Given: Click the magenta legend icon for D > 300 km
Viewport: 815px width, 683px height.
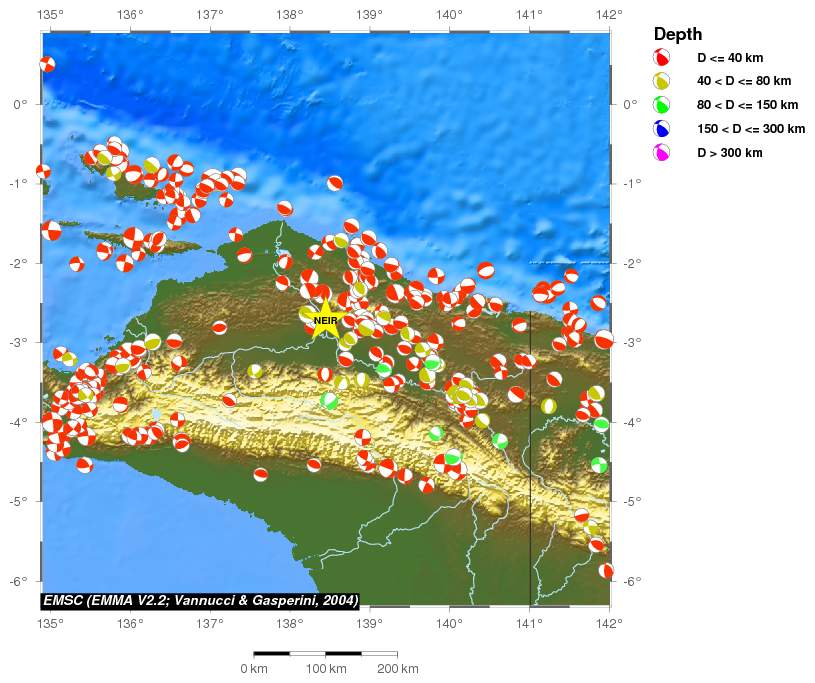Looking at the screenshot, I should [661, 153].
